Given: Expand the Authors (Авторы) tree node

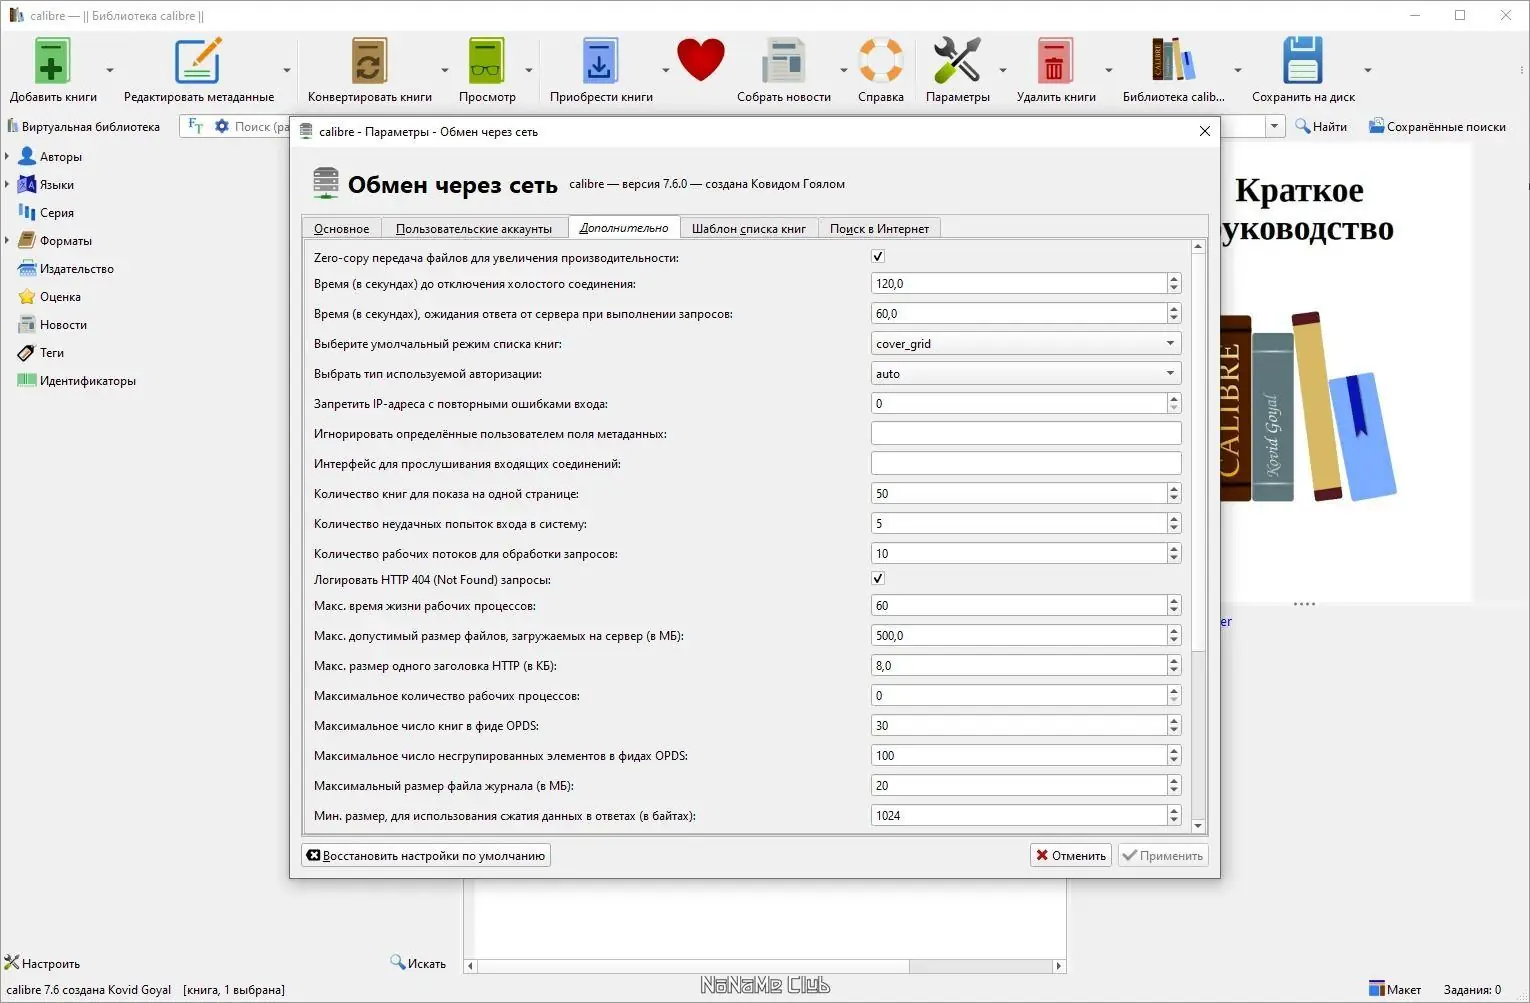Looking at the screenshot, I should pos(7,157).
